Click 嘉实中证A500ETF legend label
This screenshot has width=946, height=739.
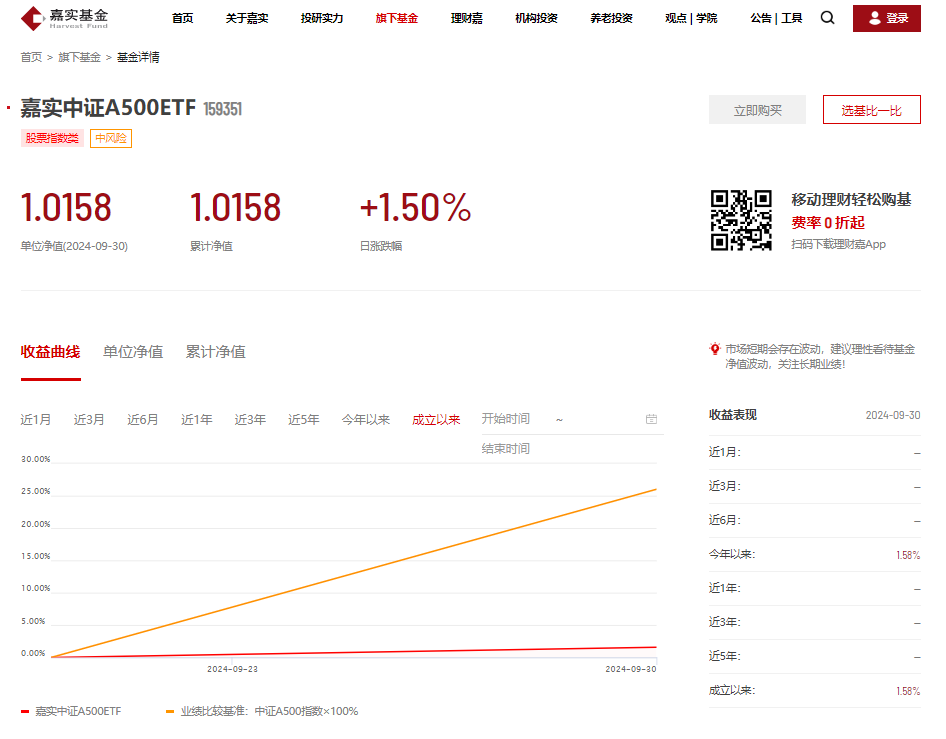78,711
